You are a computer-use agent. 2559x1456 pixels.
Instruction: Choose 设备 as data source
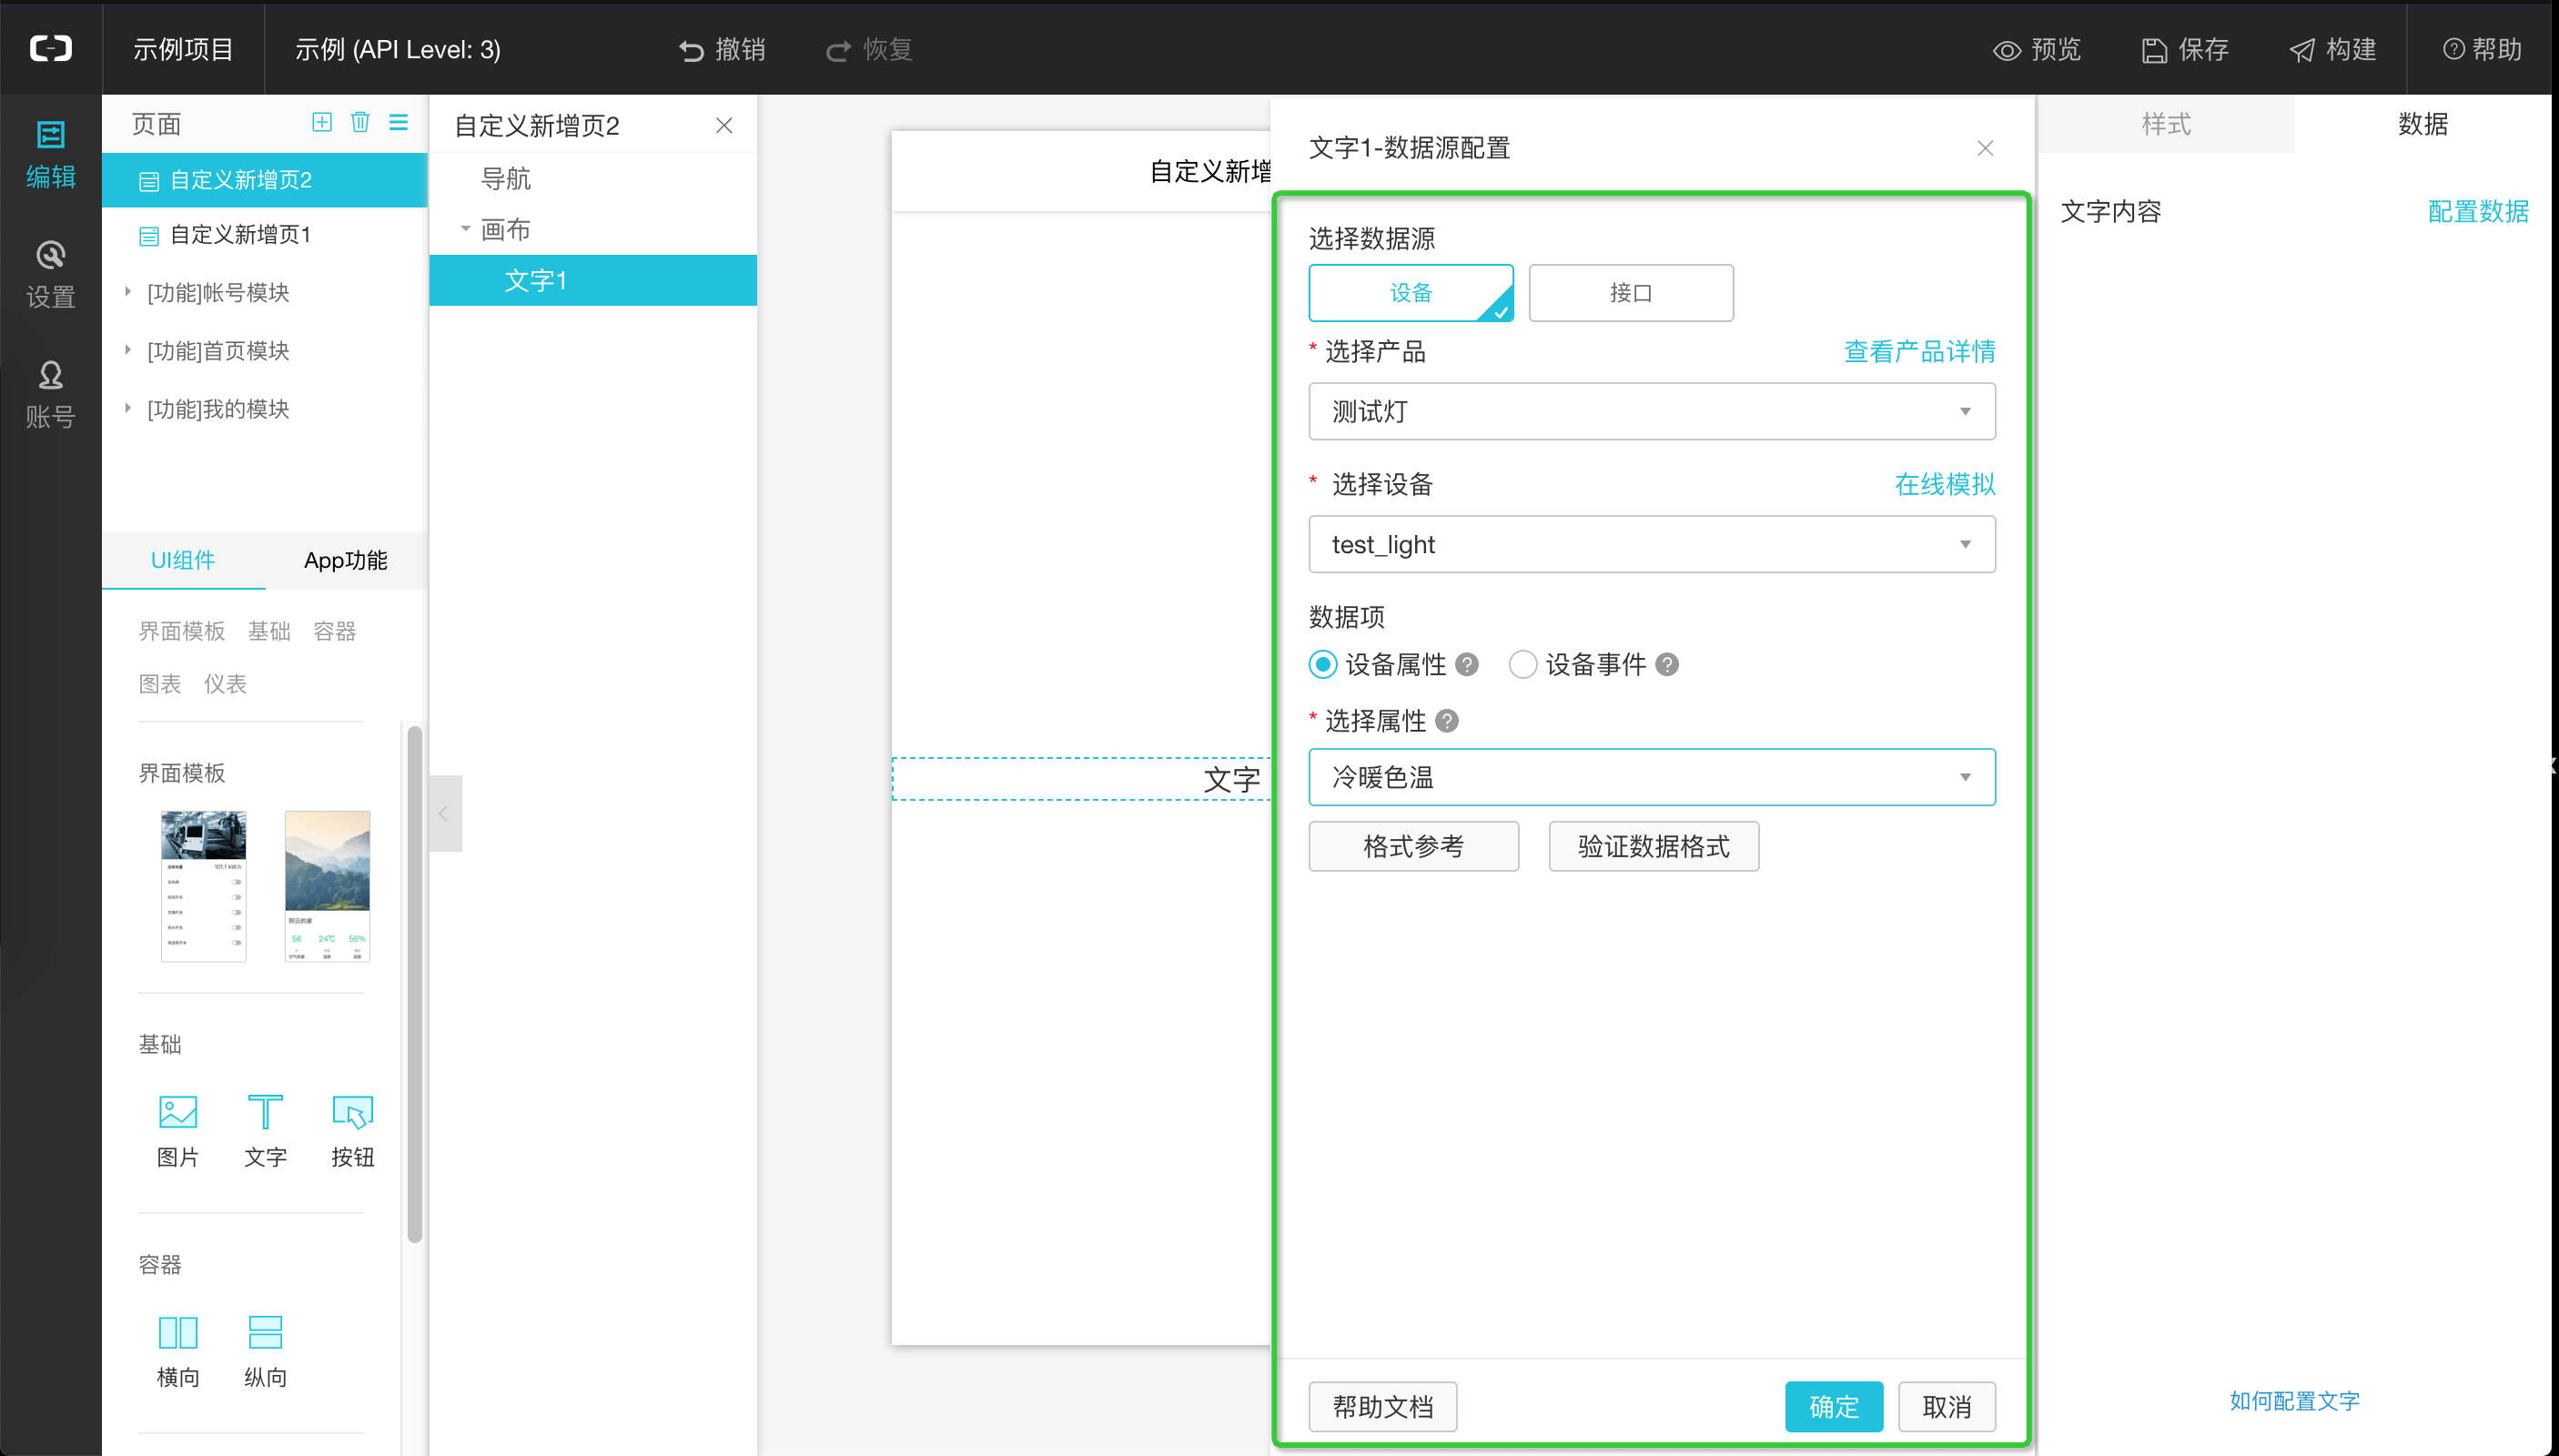[x=1410, y=292]
